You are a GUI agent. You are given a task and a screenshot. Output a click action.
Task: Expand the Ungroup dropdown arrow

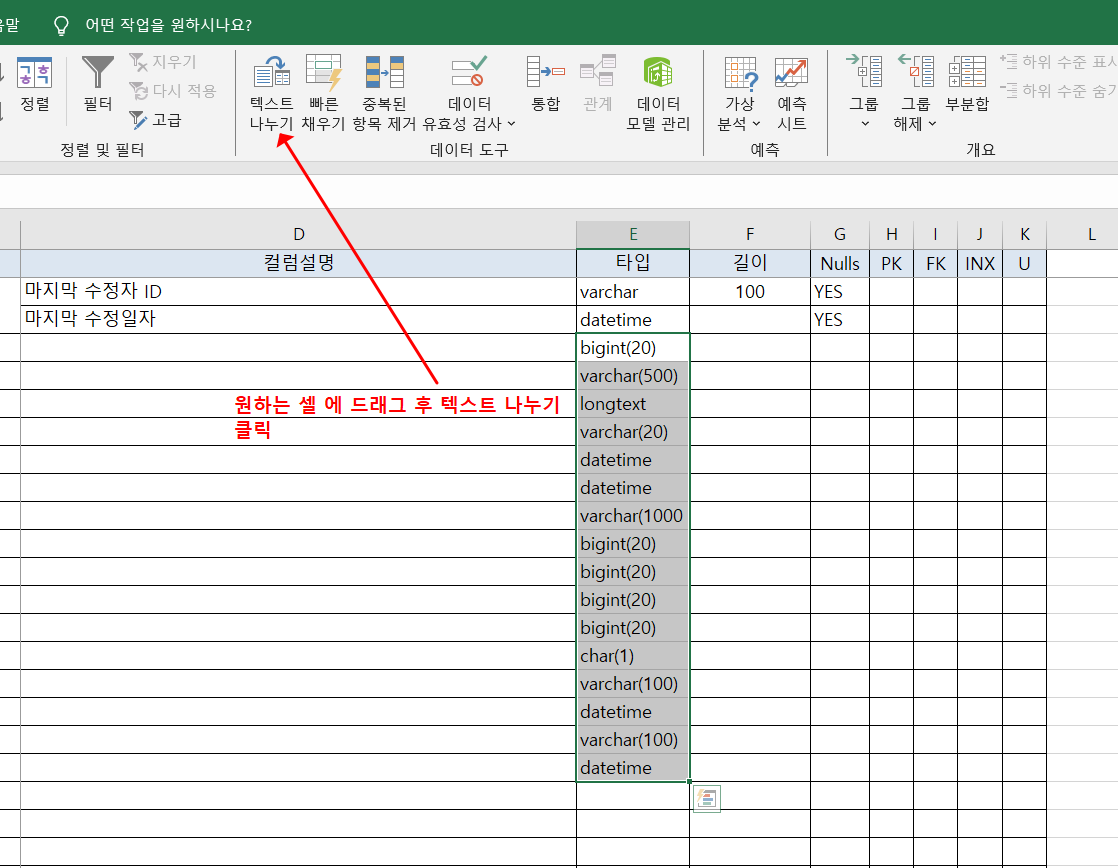pos(932,124)
